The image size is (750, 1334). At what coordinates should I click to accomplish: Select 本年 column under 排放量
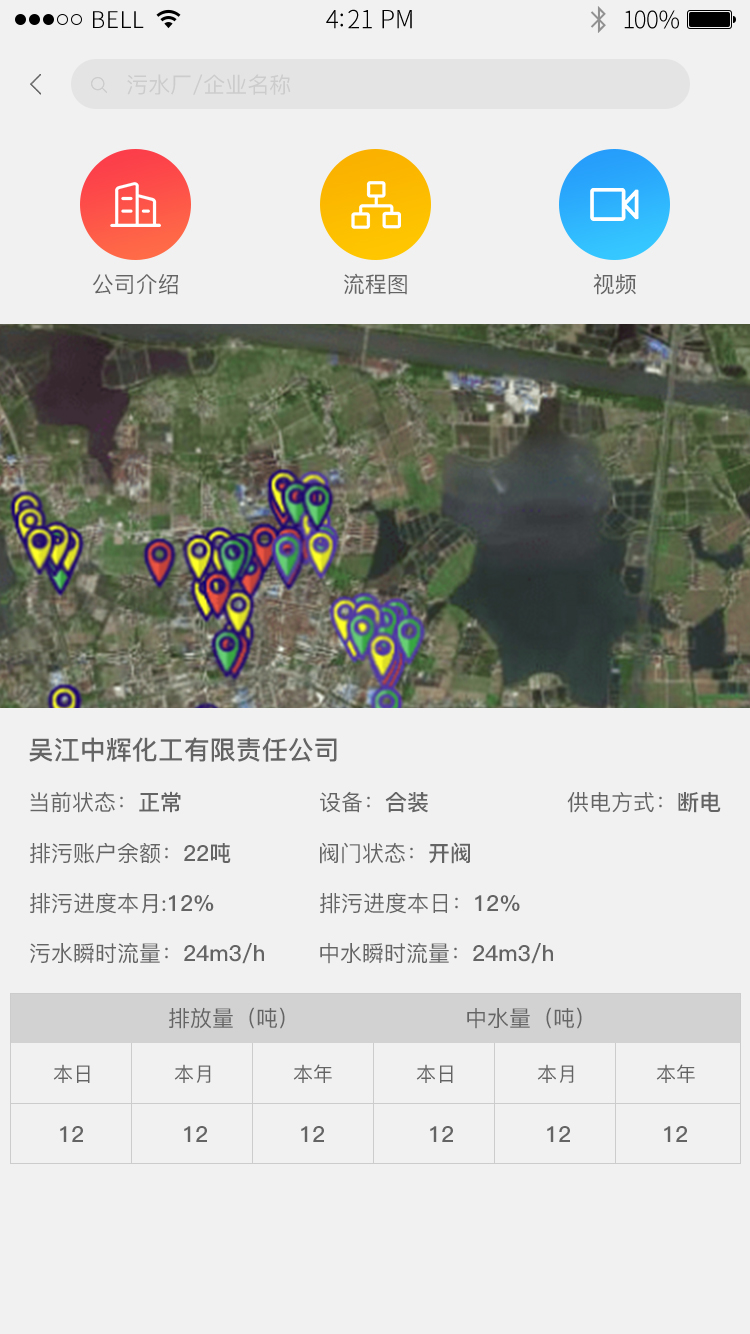[x=313, y=1074]
